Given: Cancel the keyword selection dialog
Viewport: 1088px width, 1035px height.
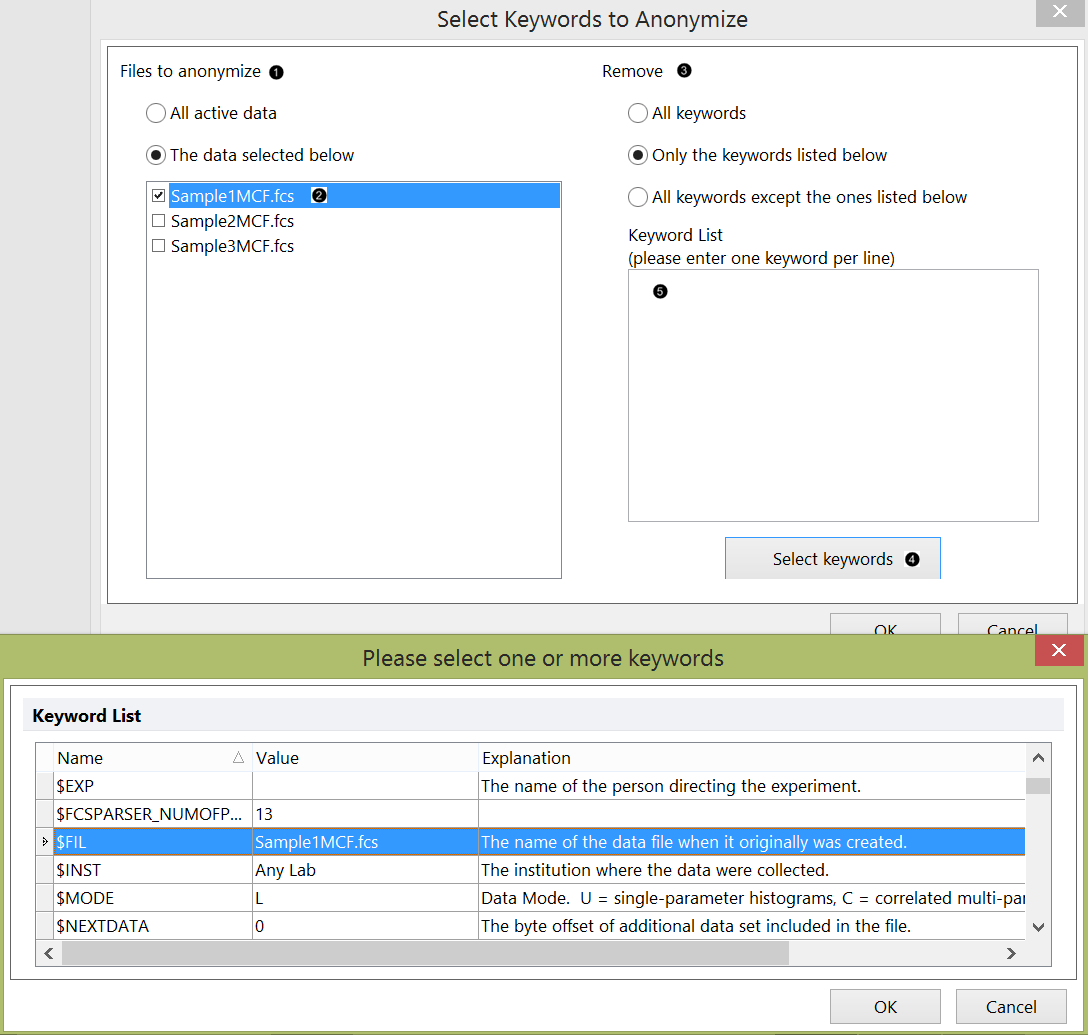Looking at the screenshot, I should pos(1011,1007).
